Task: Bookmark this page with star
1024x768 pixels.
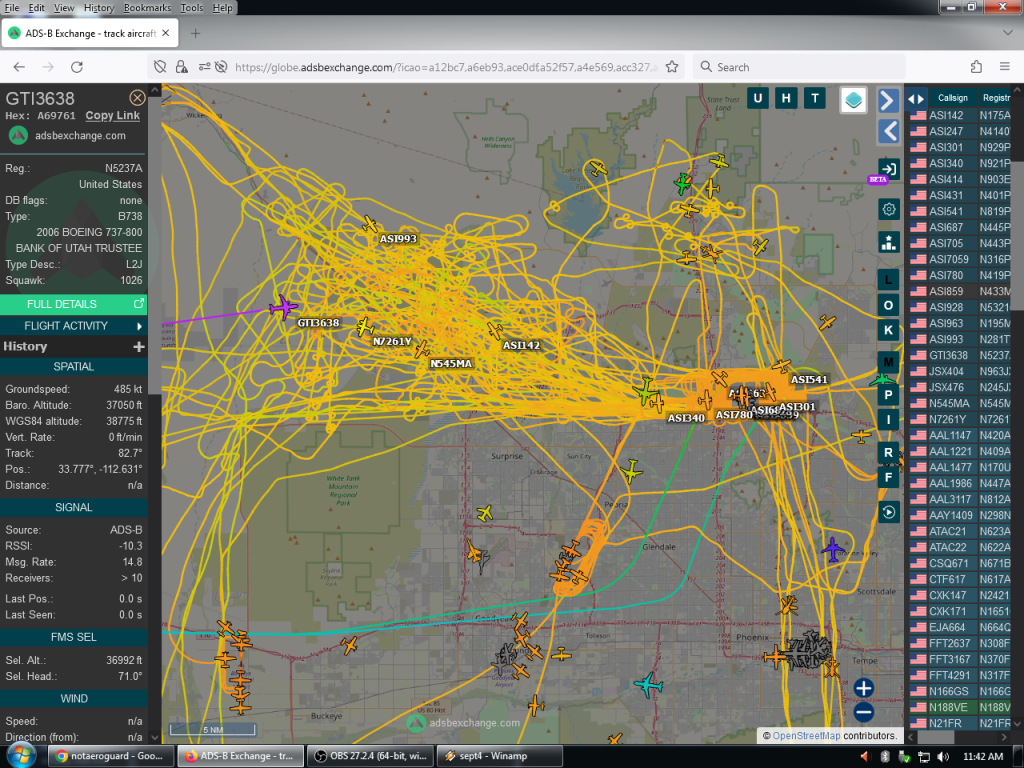Action: 671,67
